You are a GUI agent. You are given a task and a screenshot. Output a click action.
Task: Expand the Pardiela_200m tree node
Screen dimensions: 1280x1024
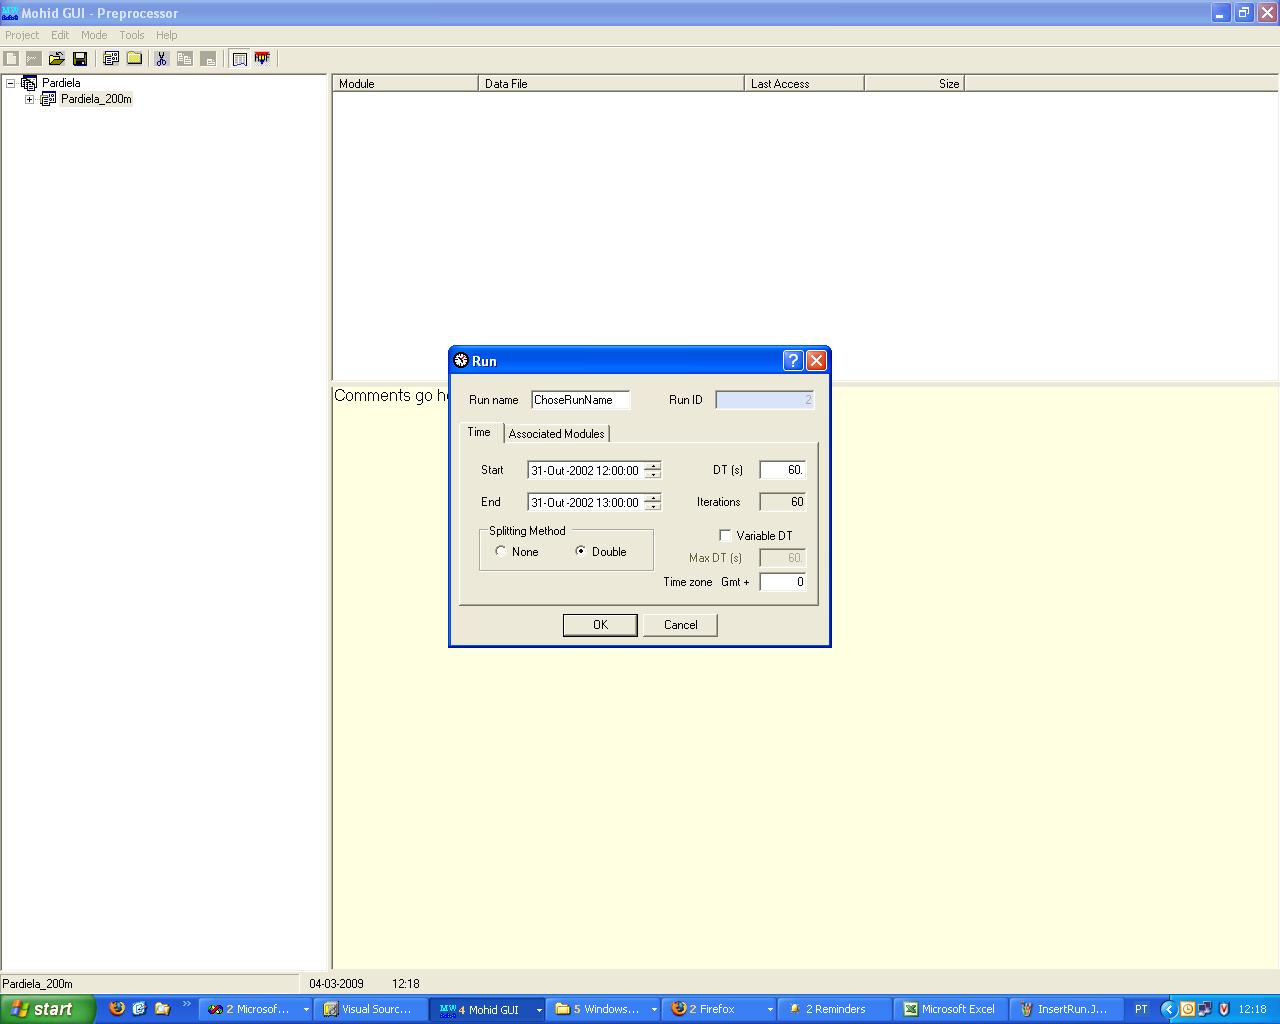(29, 99)
